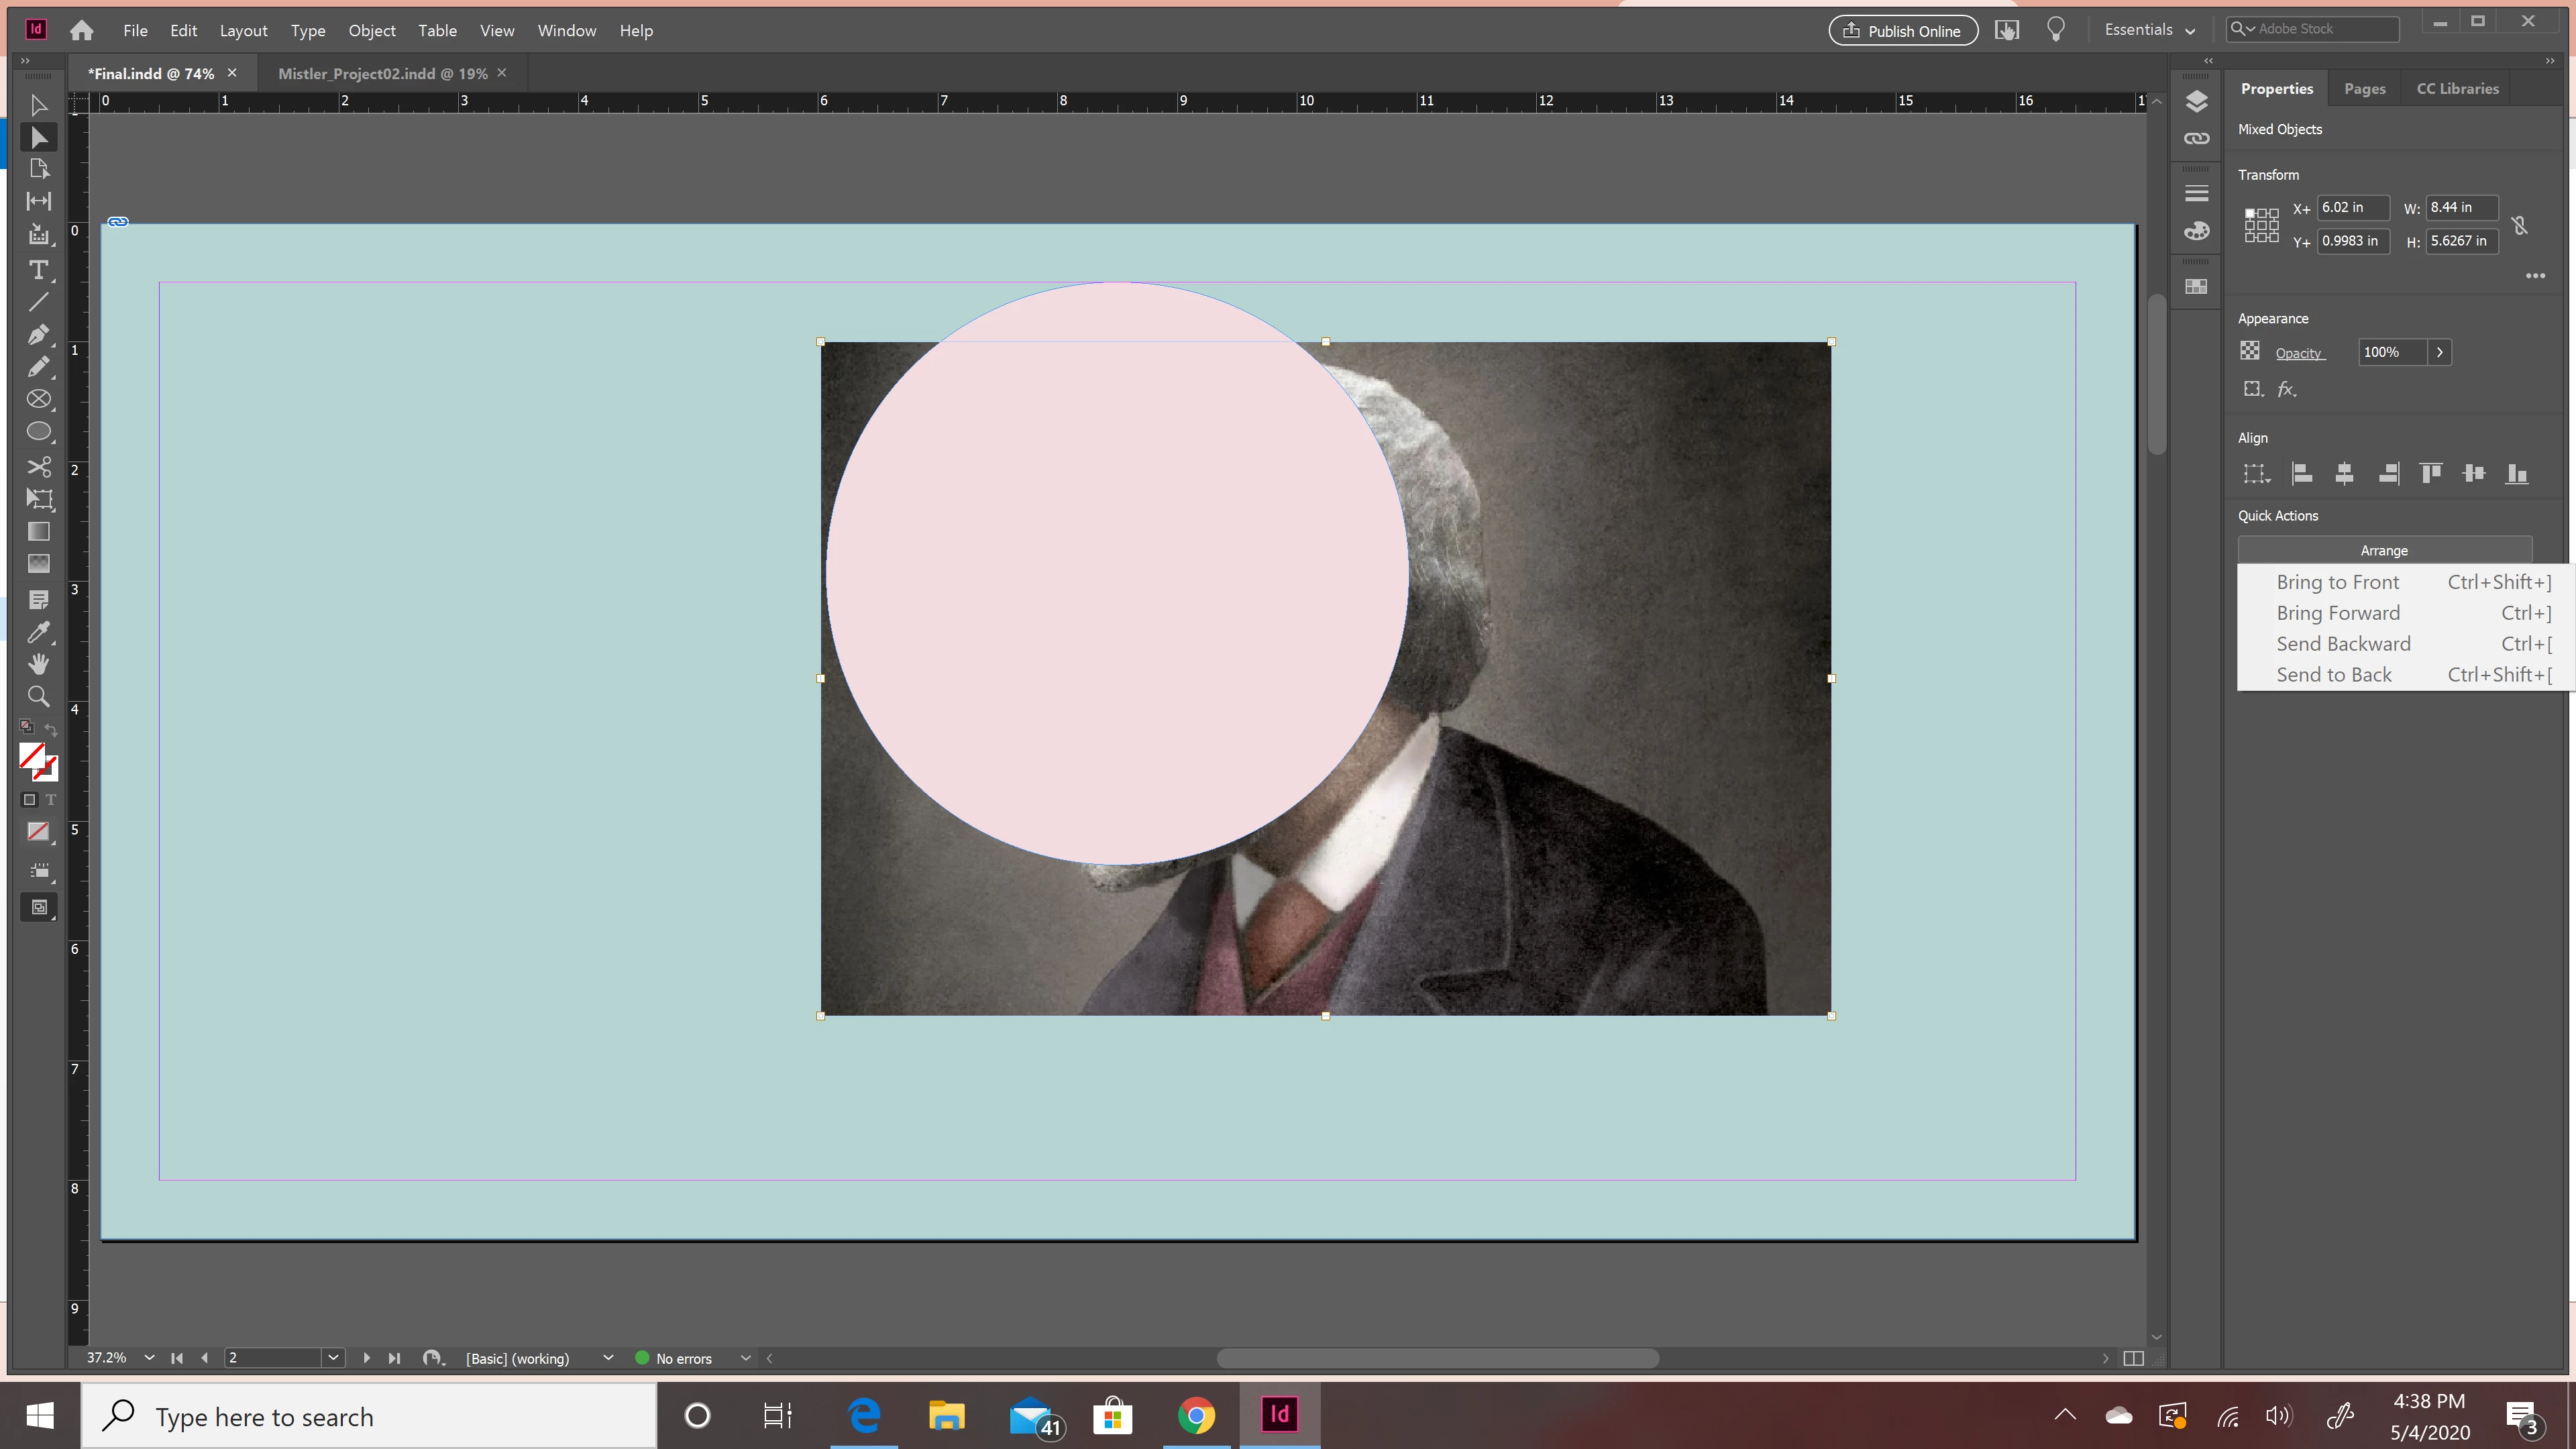
Task: Open the zoom level dropdown
Action: click(x=149, y=1357)
